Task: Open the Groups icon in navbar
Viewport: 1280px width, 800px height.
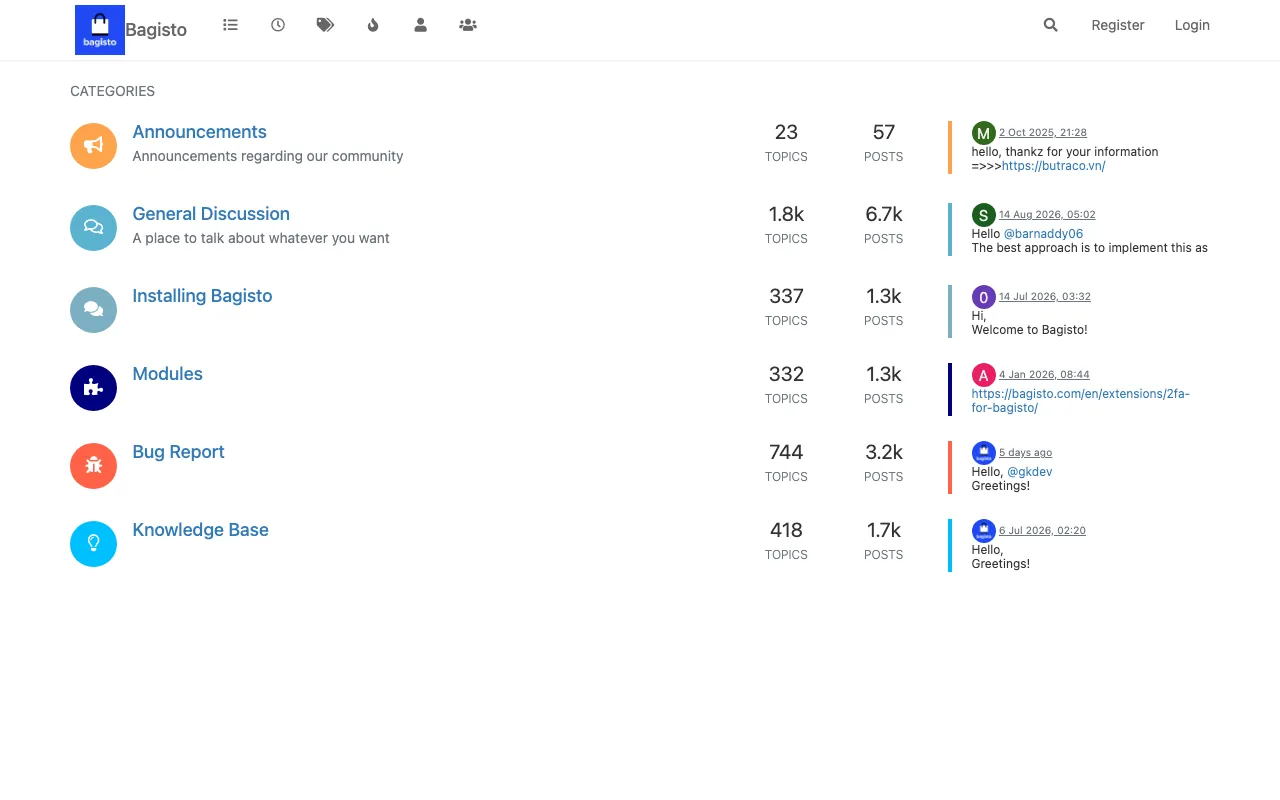Action: click(x=468, y=25)
